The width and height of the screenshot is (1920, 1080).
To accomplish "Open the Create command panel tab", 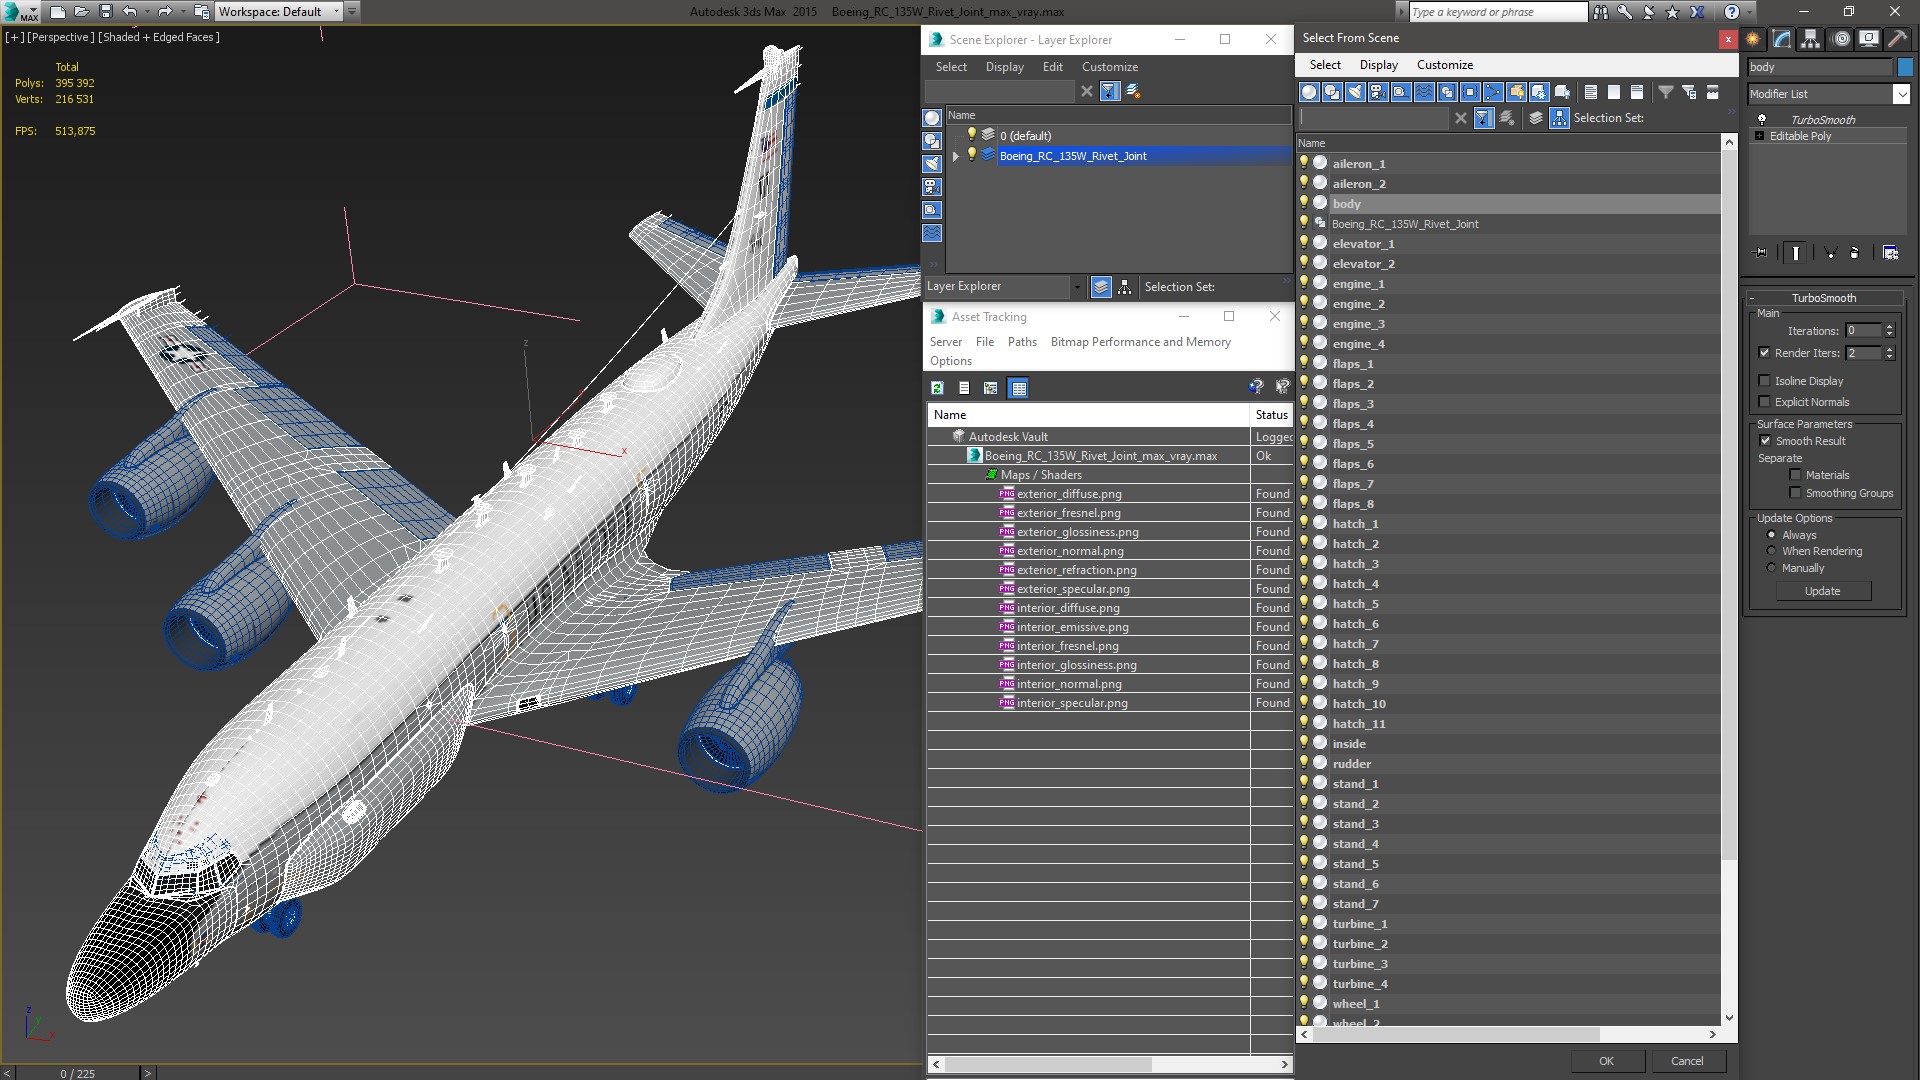I will (1753, 39).
